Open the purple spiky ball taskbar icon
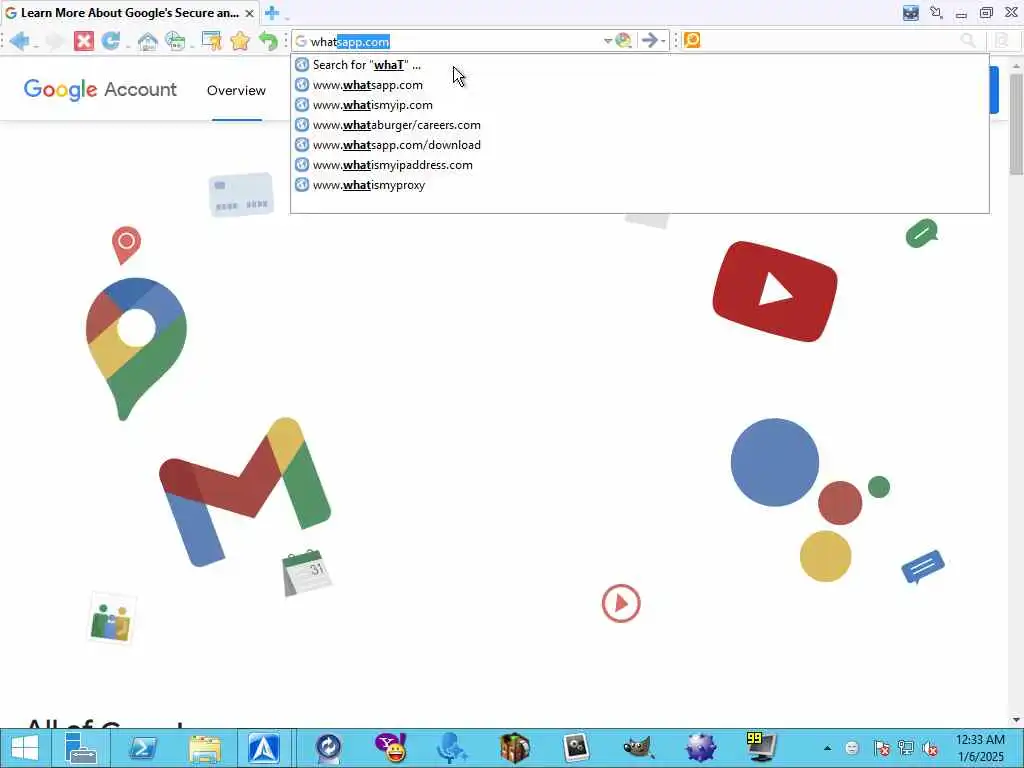Image resolution: width=1024 pixels, height=768 pixels. (x=700, y=748)
